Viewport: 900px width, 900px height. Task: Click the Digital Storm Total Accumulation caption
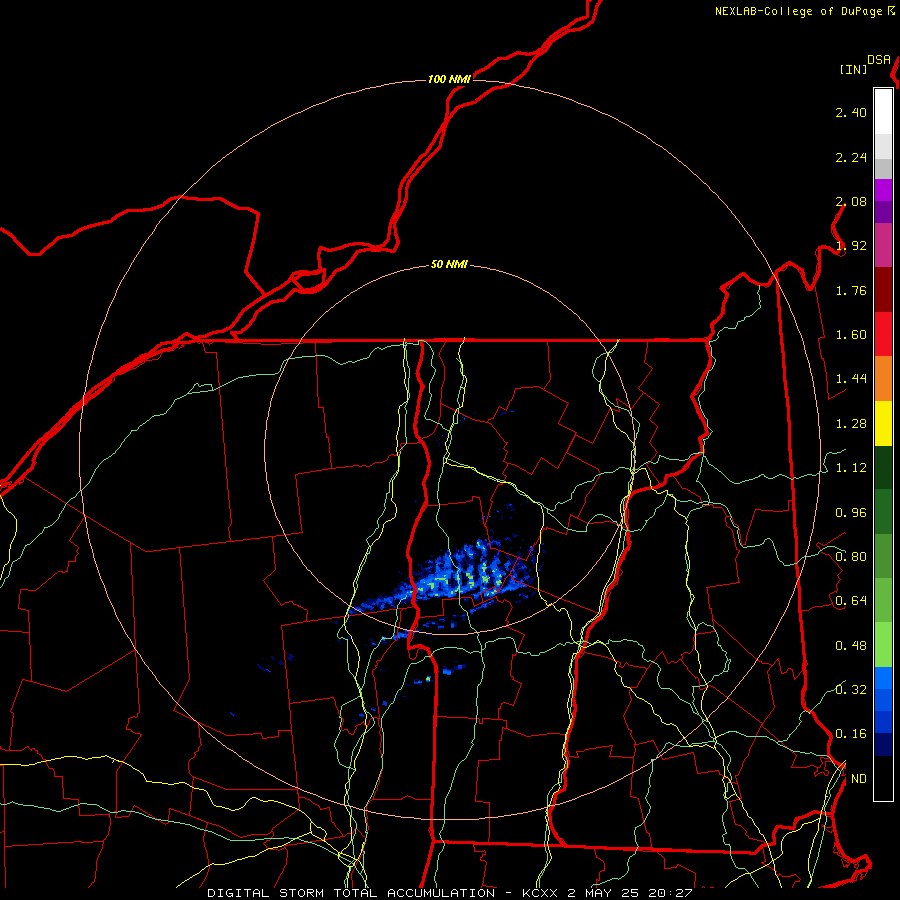click(450, 893)
